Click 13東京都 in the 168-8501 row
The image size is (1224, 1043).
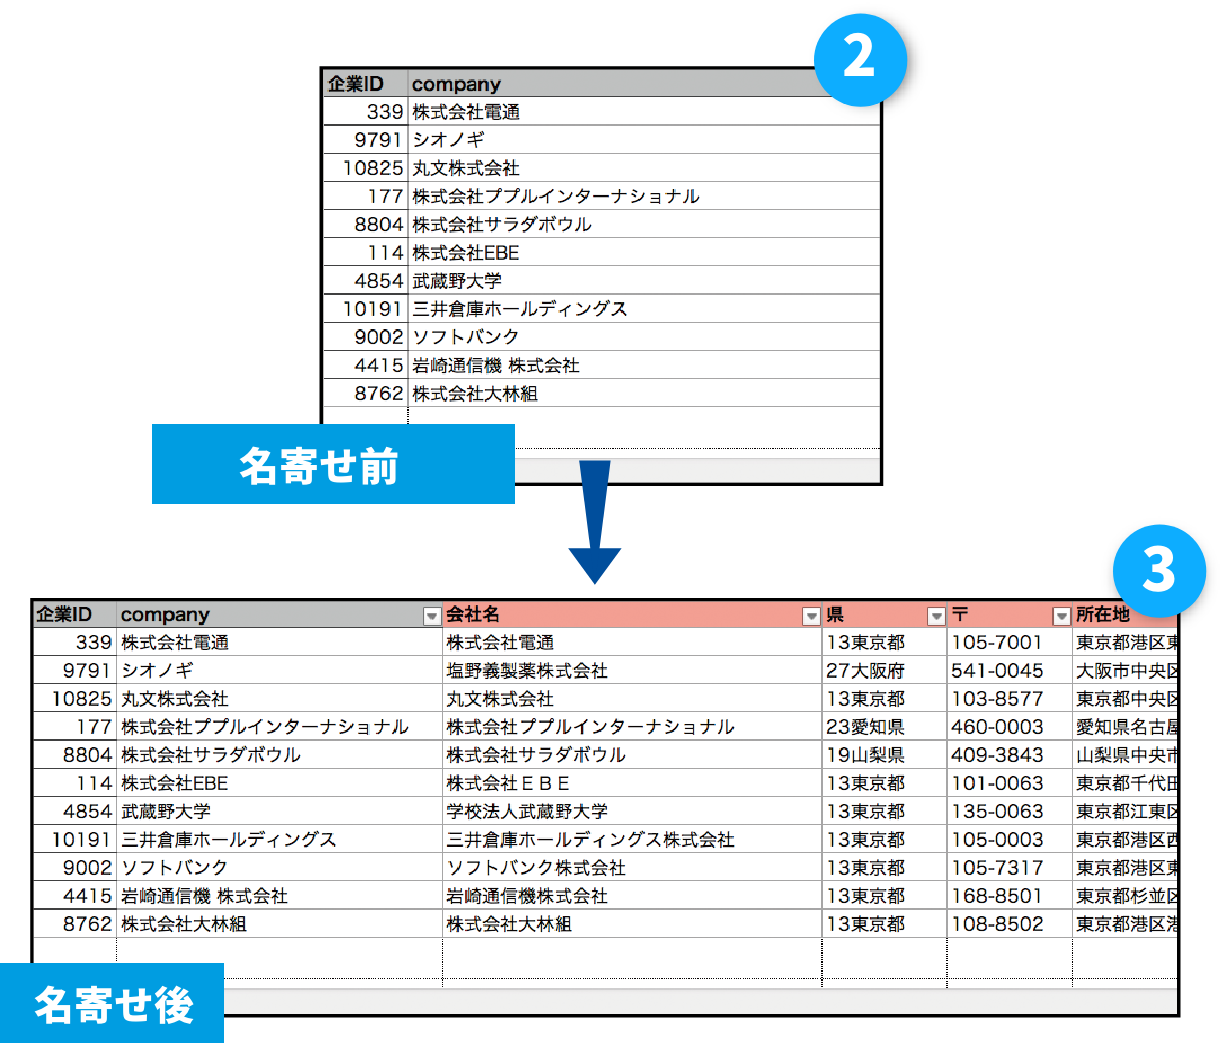(884, 896)
